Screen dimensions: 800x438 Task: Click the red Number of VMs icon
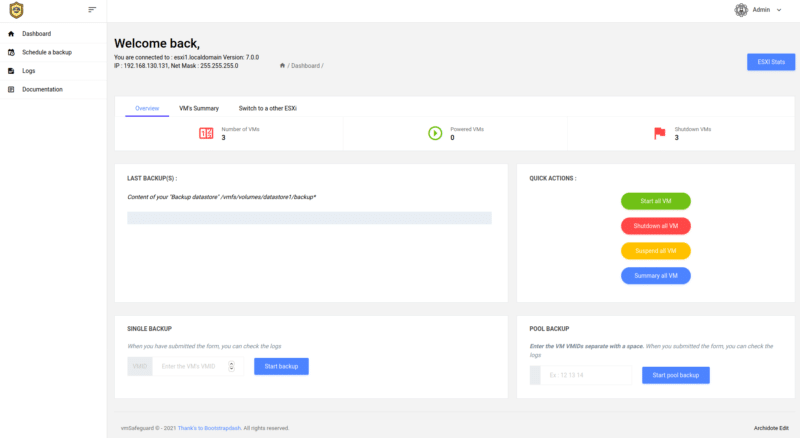(206, 133)
